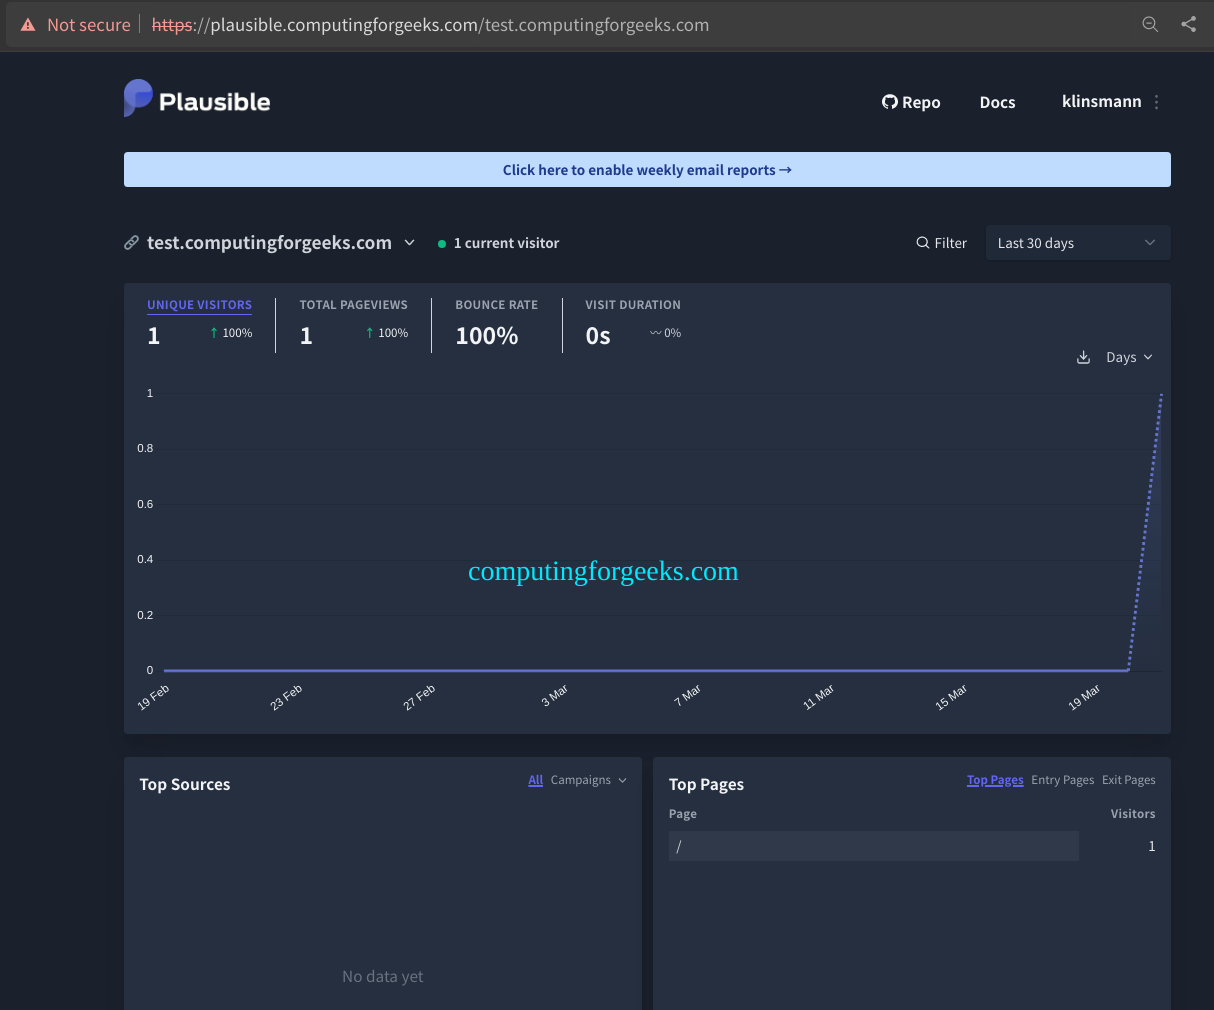
Task: Open the Docs link
Action: (997, 101)
